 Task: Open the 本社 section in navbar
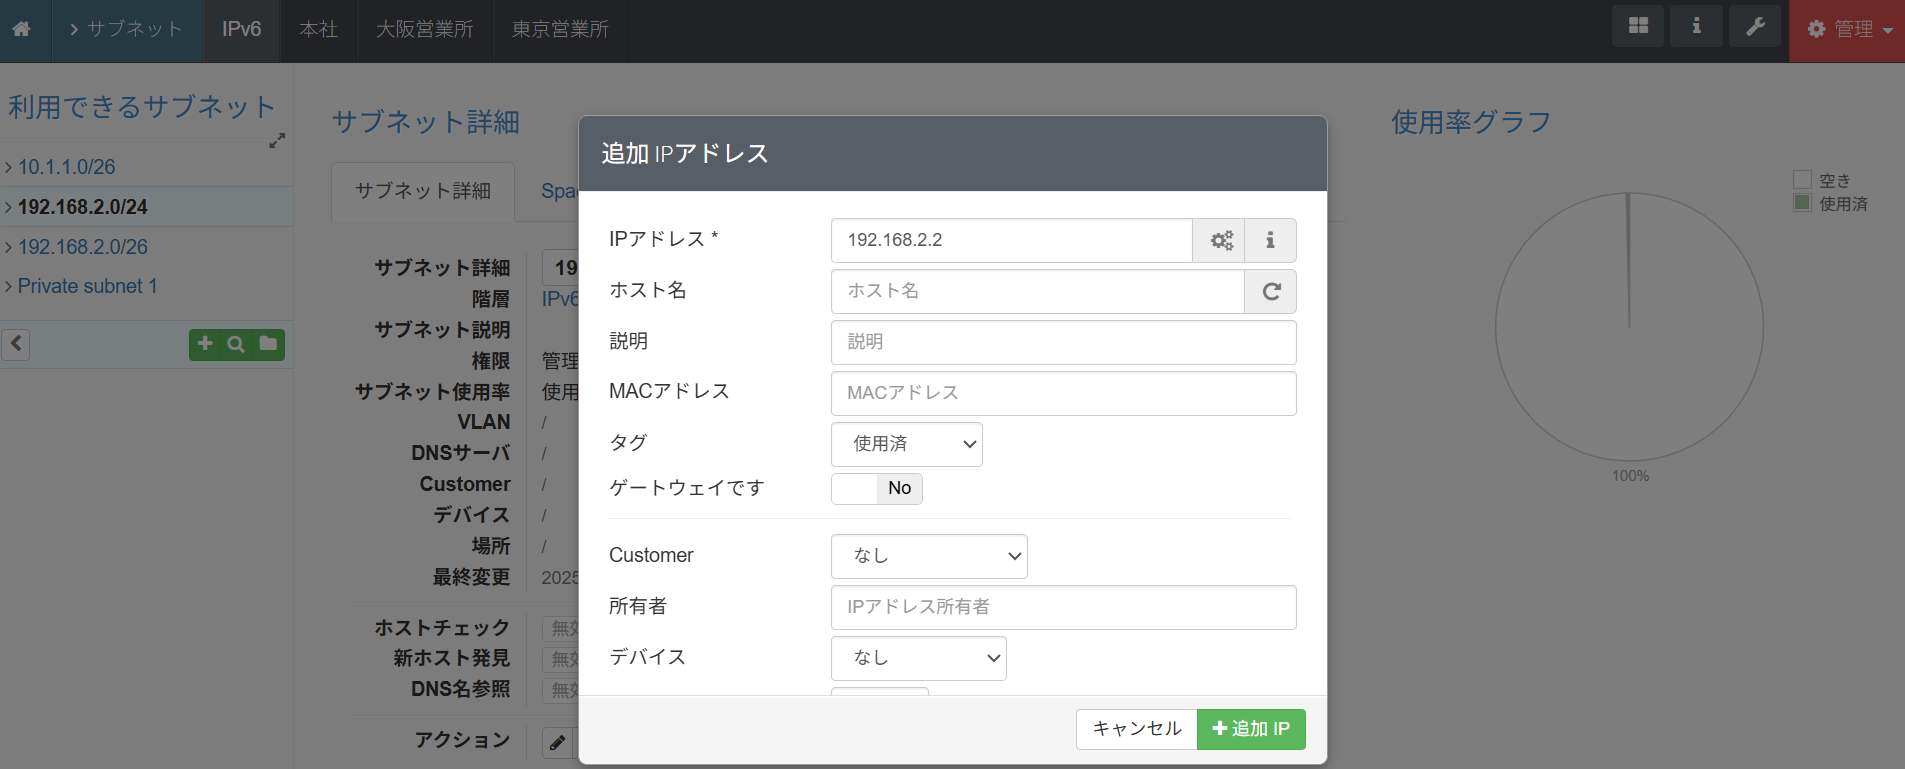(319, 29)
